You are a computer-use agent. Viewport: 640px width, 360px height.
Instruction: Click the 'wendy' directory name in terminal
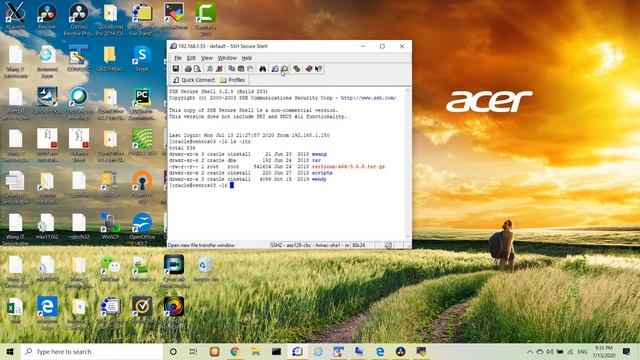[319, 179]
